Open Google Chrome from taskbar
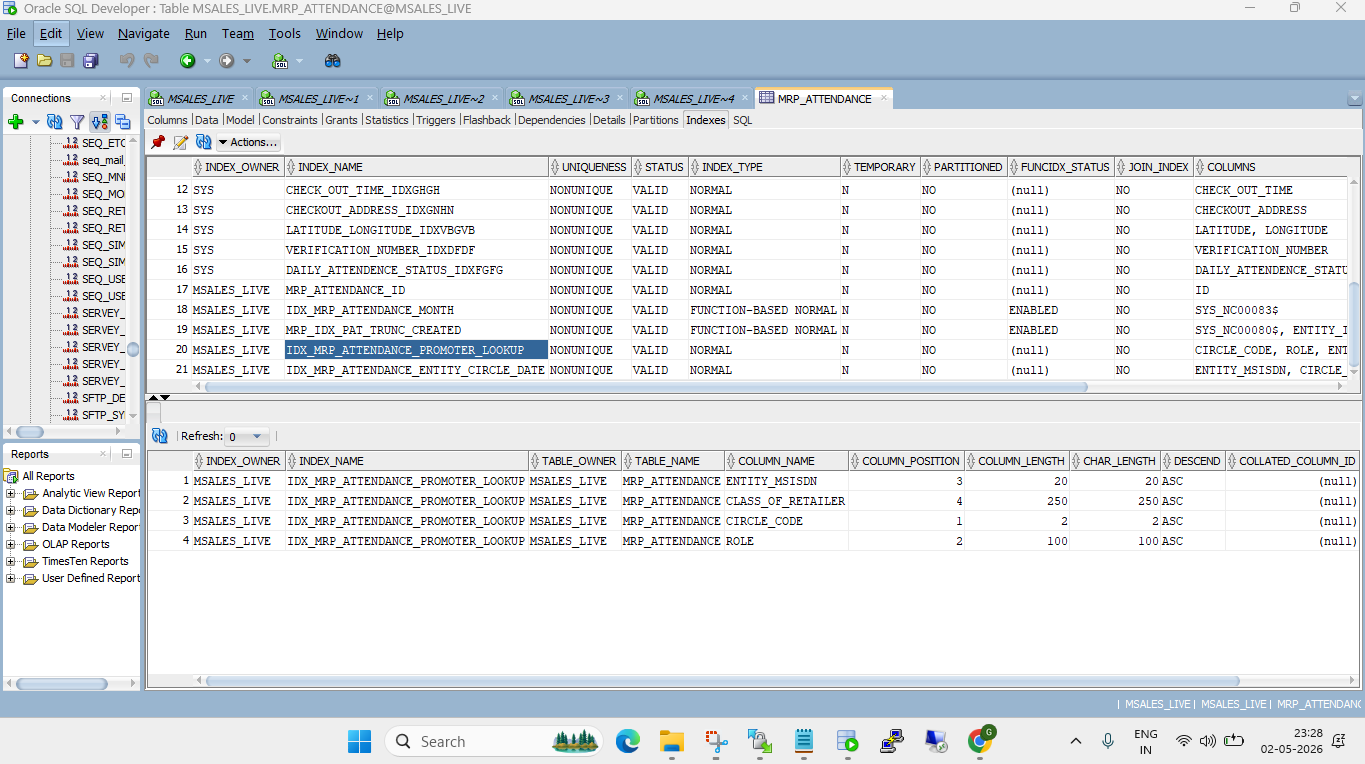The height and width of the screenshot is (764, 1365). [981, 742]
